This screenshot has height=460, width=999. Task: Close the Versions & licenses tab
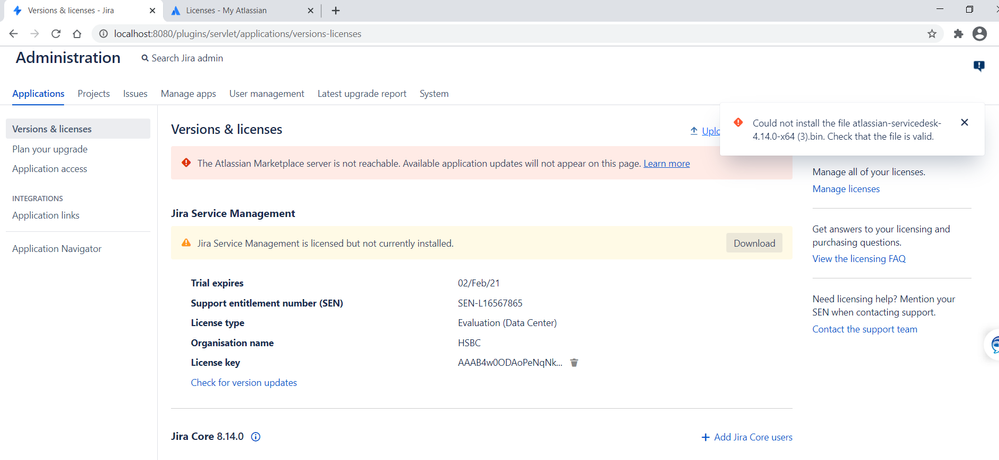152,11
